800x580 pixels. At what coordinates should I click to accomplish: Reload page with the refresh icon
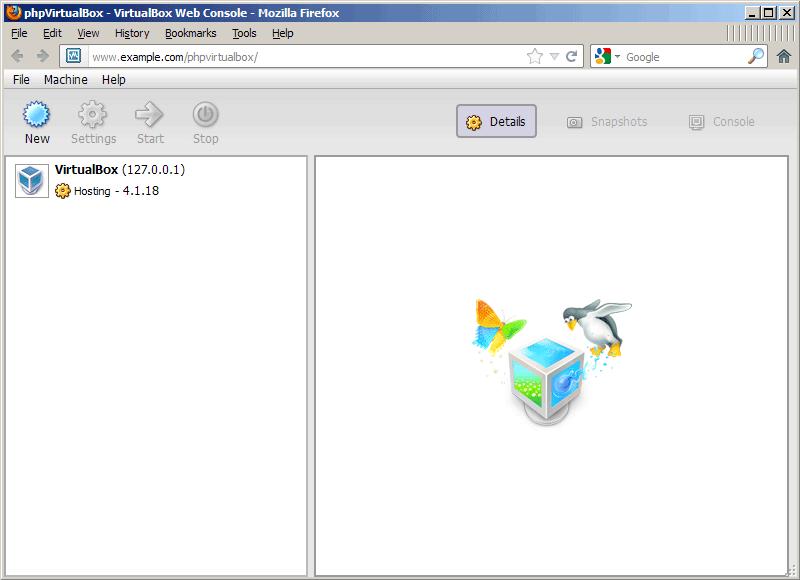tap(572, 57)
